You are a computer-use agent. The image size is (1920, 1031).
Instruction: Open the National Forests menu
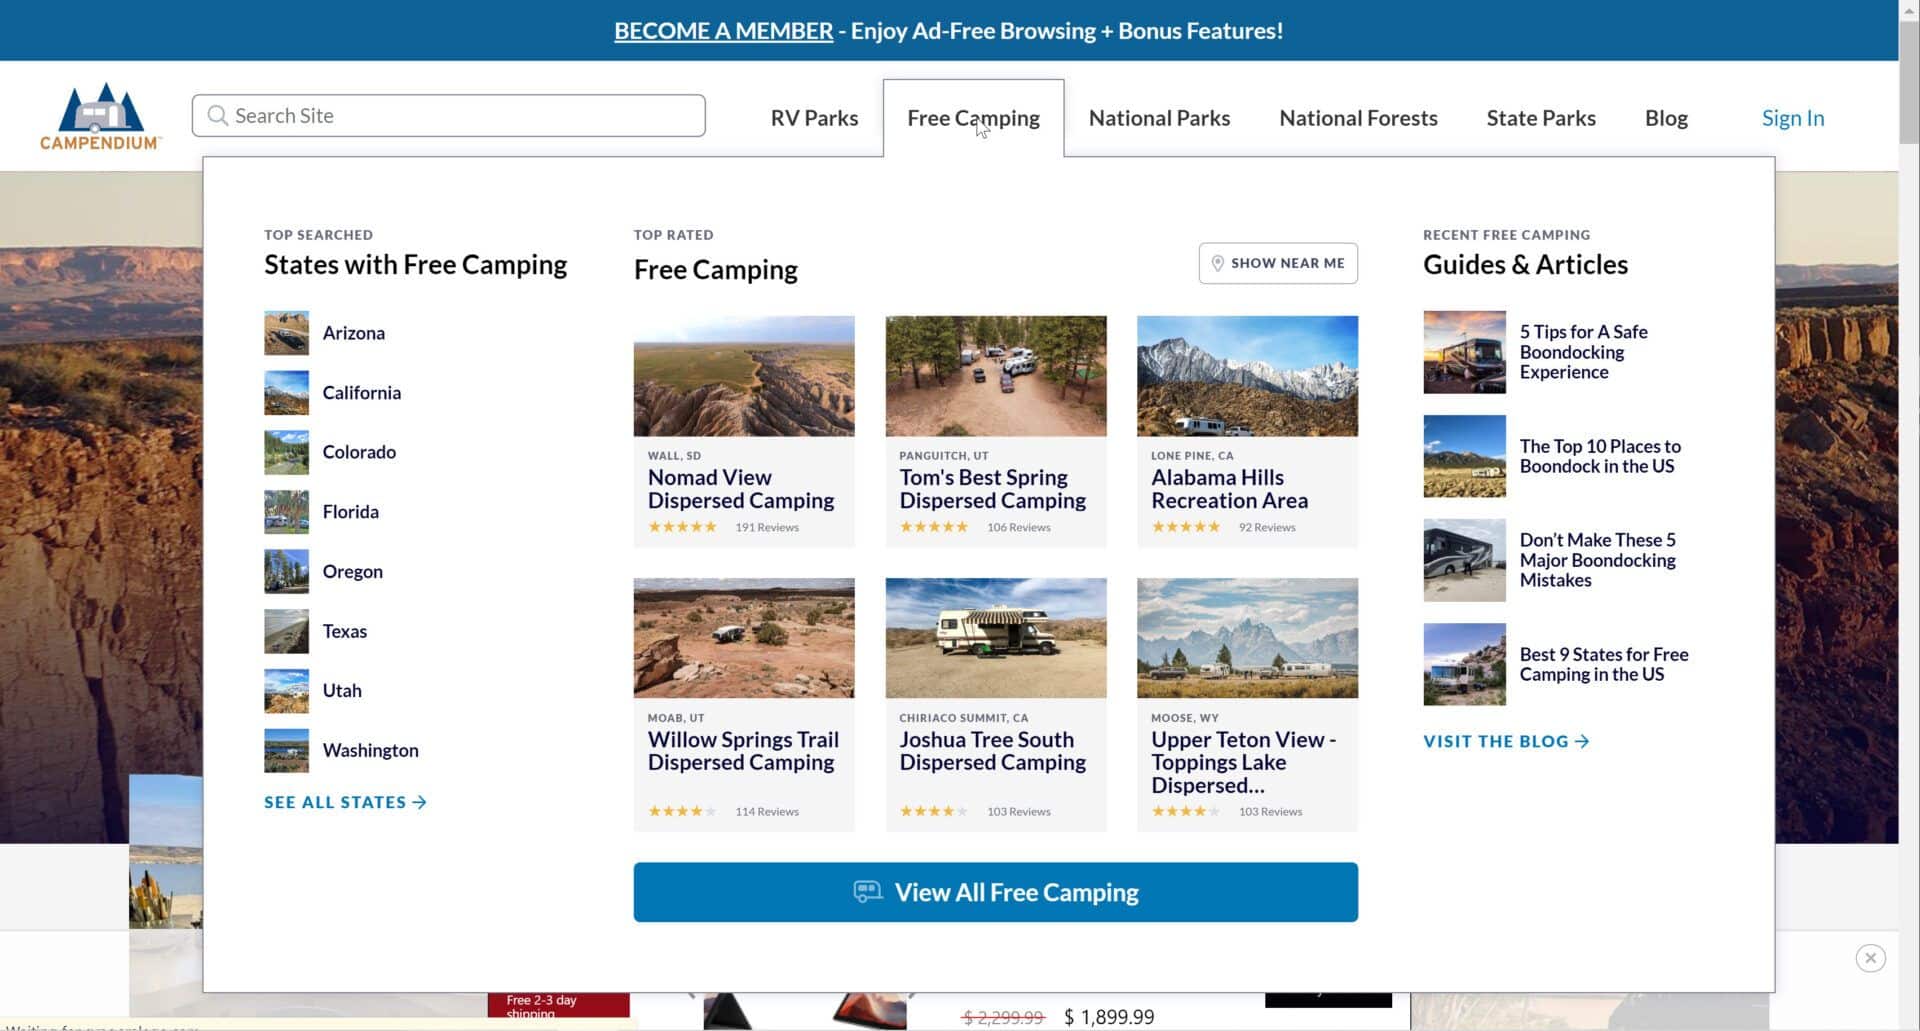1358,118
